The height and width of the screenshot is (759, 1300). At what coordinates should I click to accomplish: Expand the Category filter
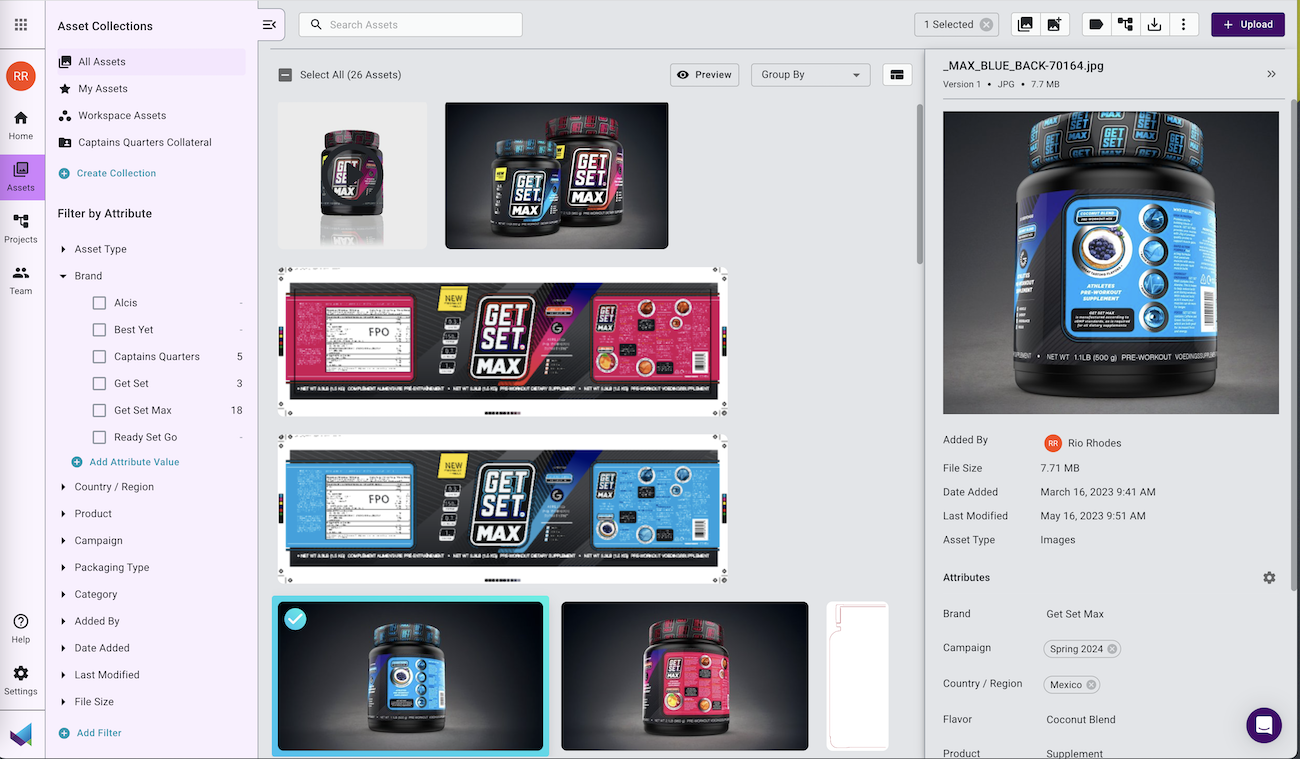pos(64,595)
